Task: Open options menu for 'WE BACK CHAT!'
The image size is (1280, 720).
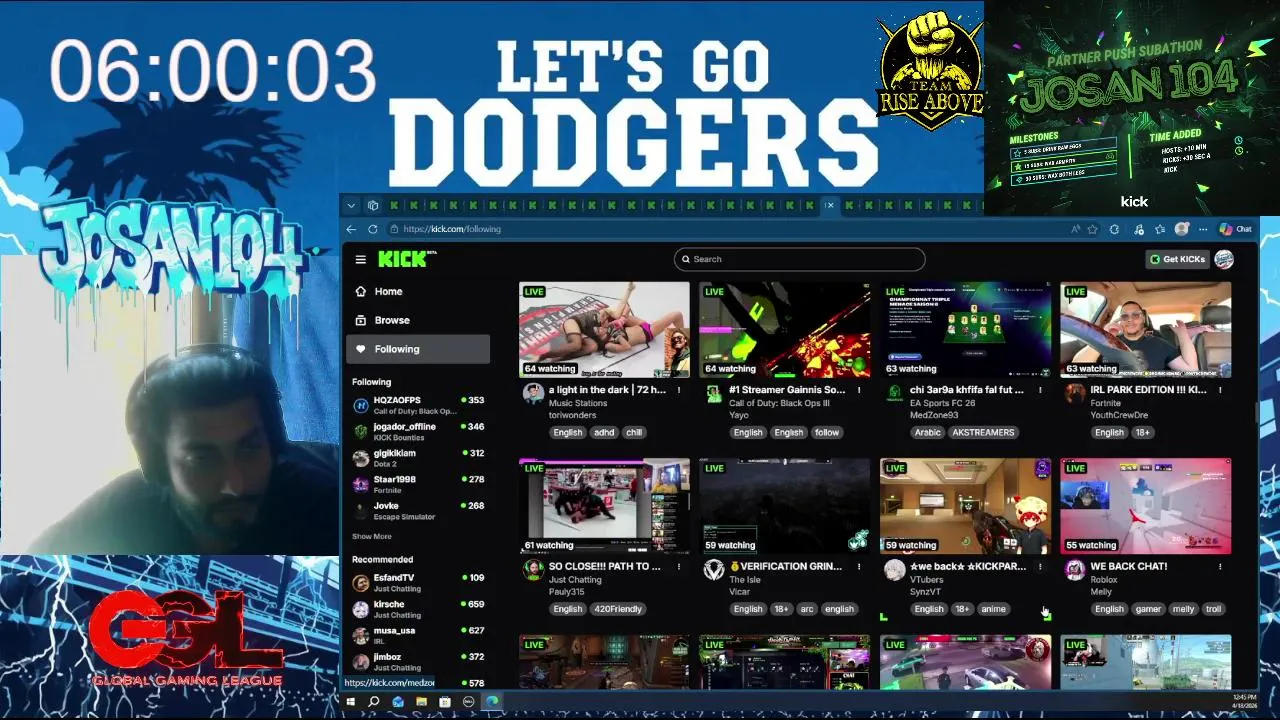Action: click(1220, 566)
